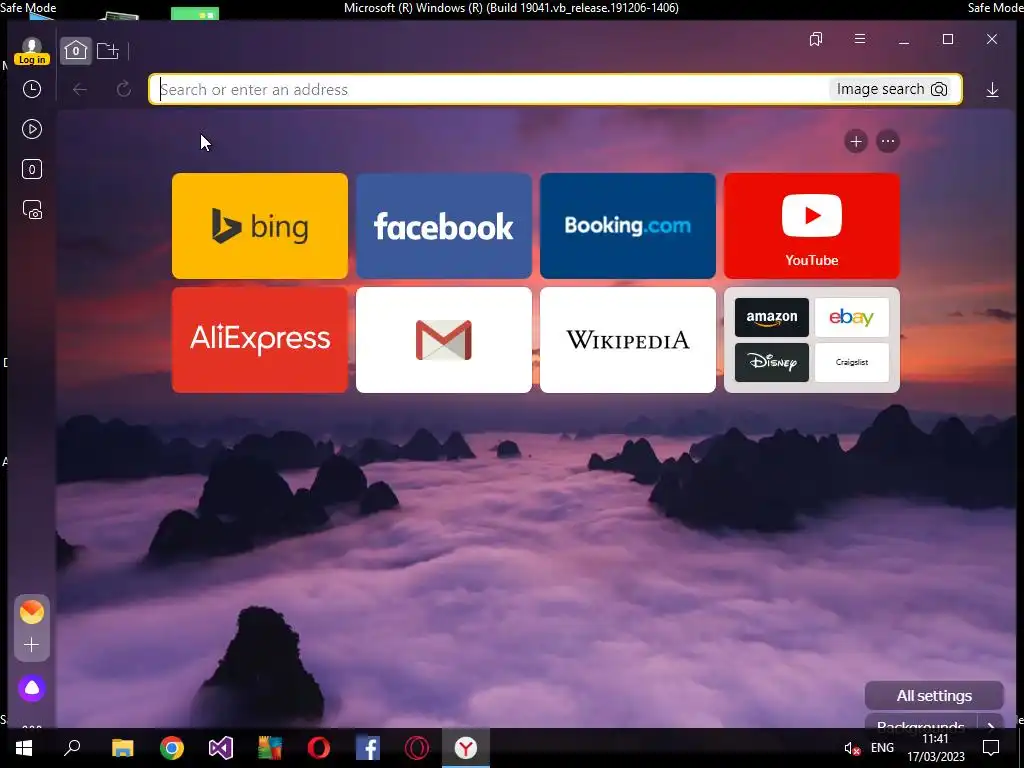Open the Amazon shortcut in folder tile
This screenshot has height=768, width=1024.
772,317
